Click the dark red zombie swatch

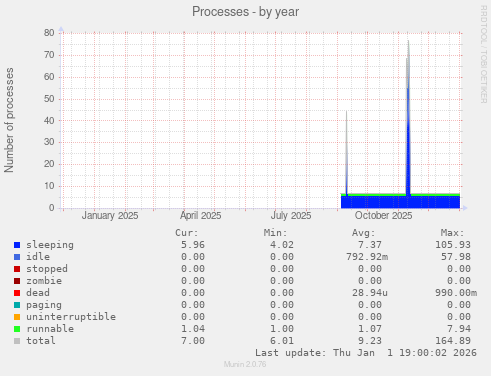pyautogui.click(x=17, y=281)
